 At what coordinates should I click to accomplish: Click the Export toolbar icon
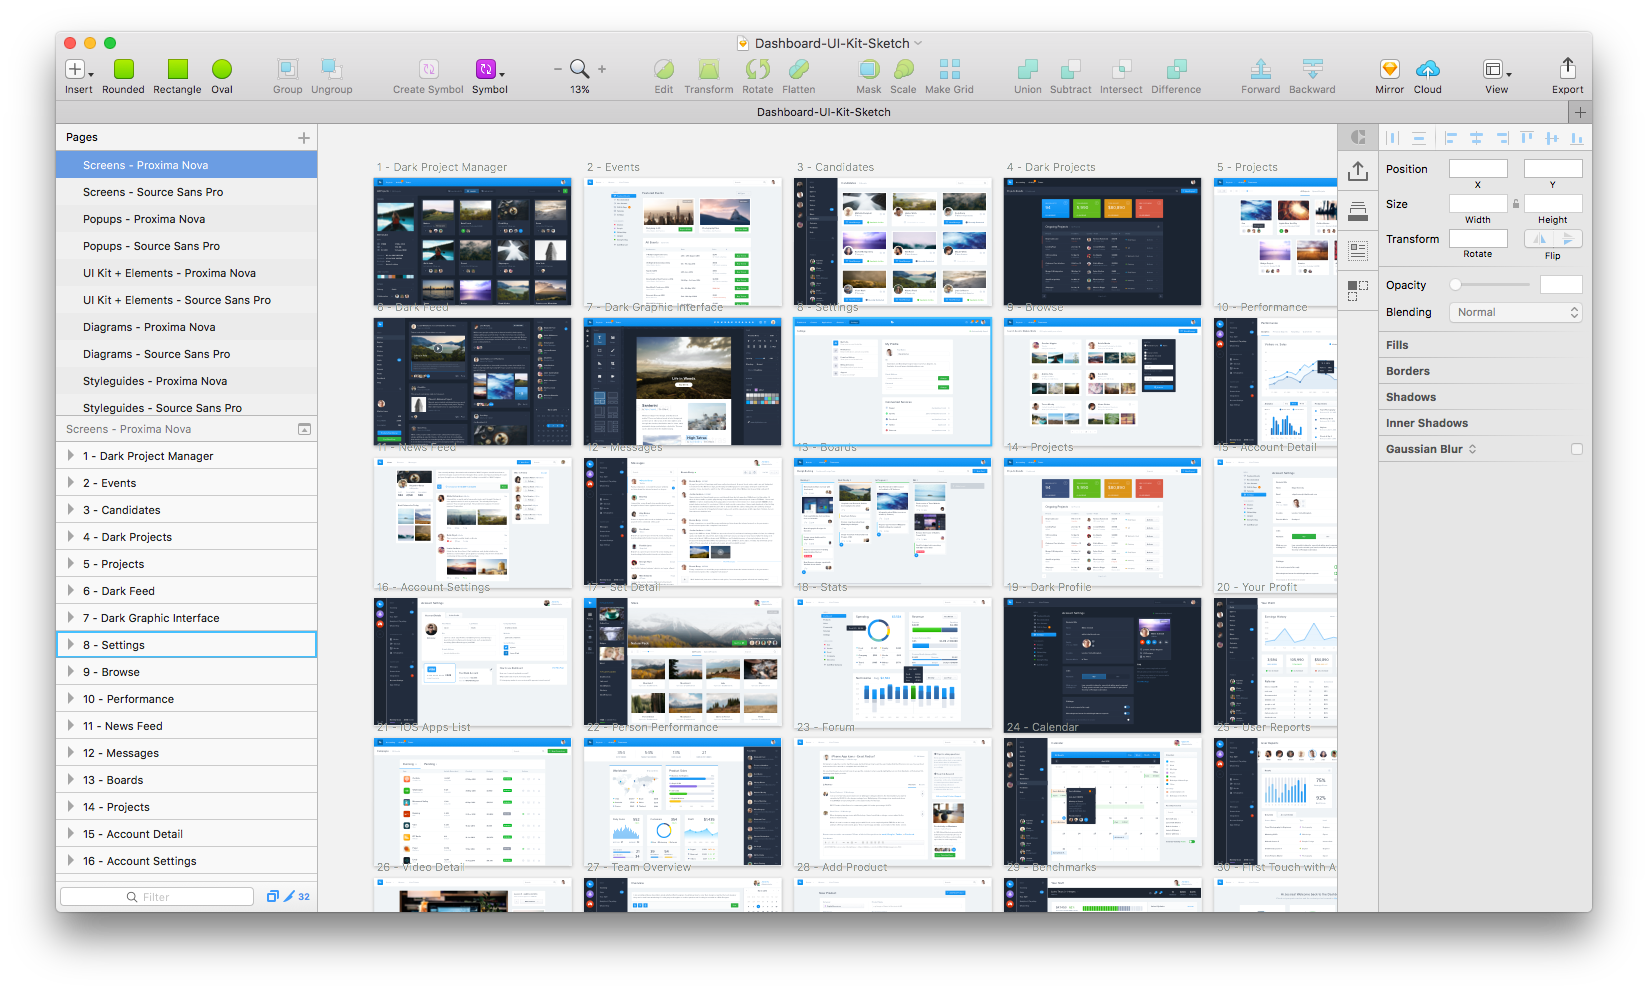(1567, 68)
